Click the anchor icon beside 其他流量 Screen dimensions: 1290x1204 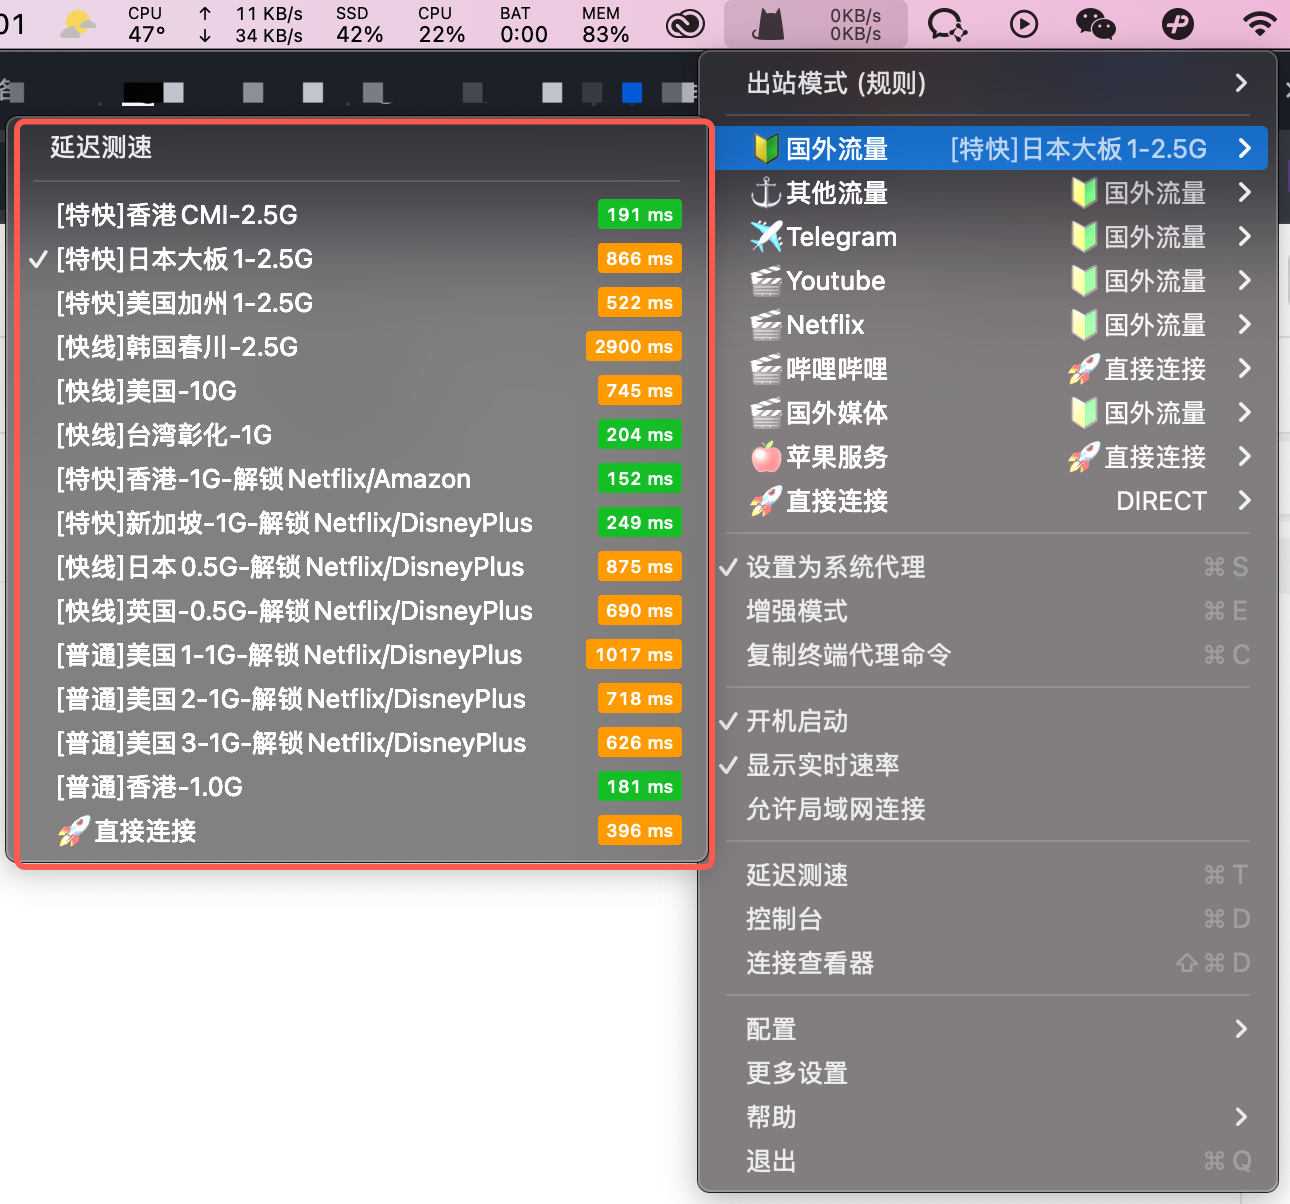[766, 193]
